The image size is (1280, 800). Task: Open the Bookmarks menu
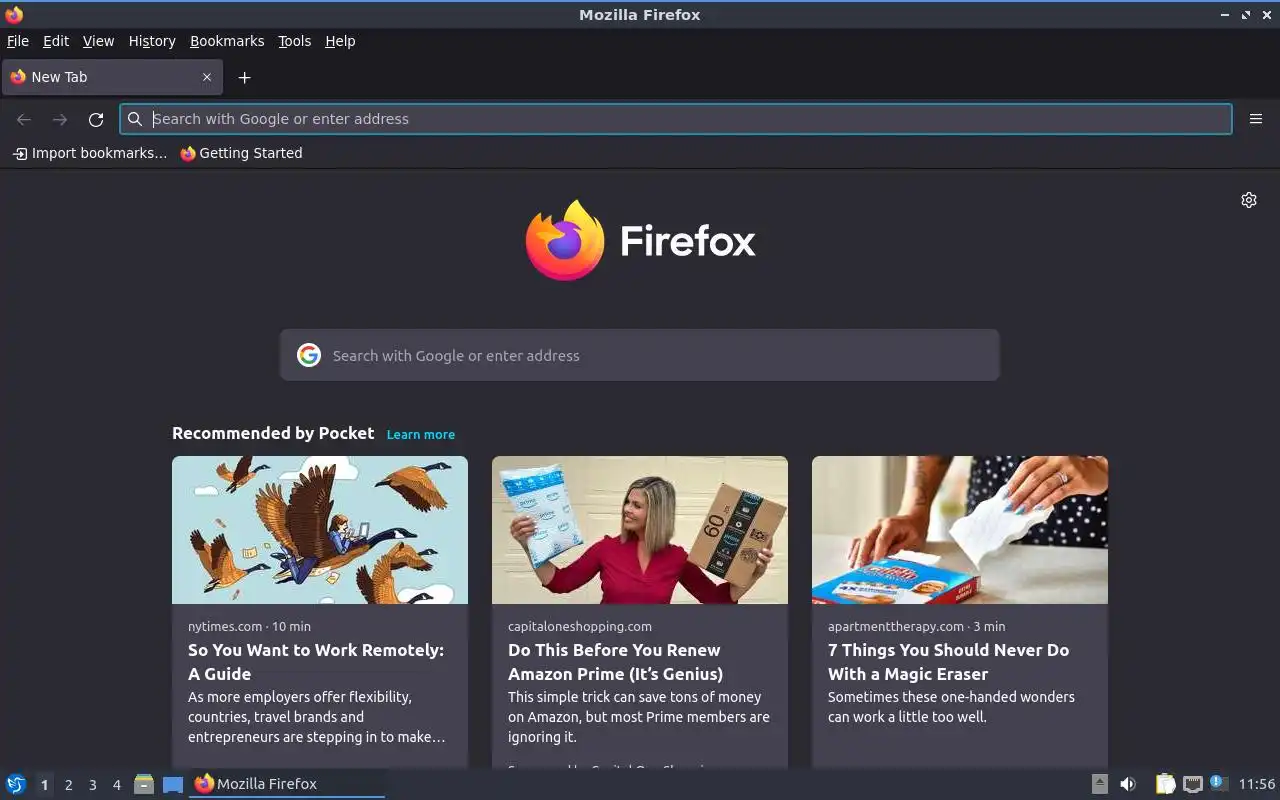click(x=227, y=41)
